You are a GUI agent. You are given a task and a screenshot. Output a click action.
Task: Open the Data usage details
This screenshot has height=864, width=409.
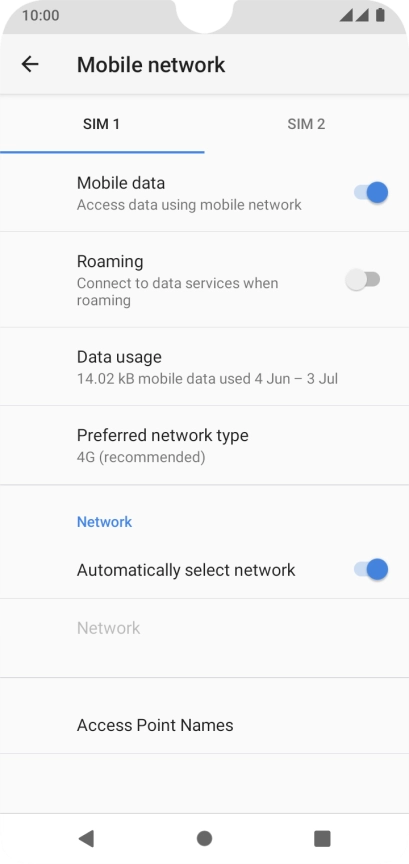click(204, 367)
